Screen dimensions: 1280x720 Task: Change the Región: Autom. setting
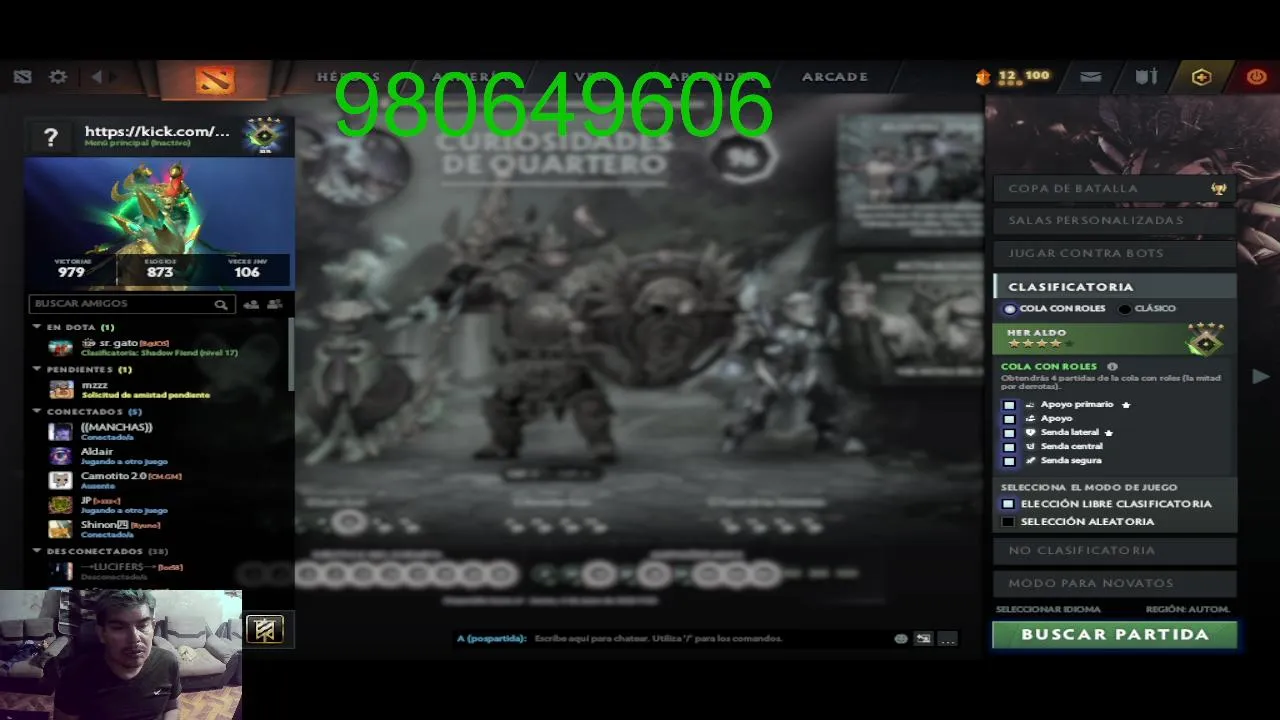pyautogui.click(x=1187, y=609)
